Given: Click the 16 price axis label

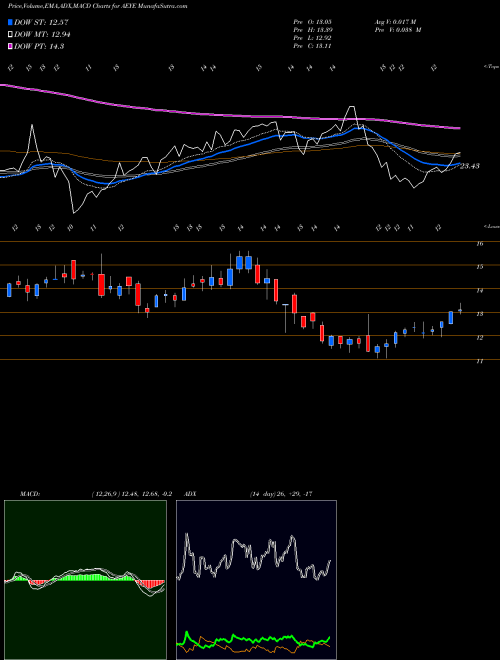Looking at the screenshot, I should [x=480, y=244].
